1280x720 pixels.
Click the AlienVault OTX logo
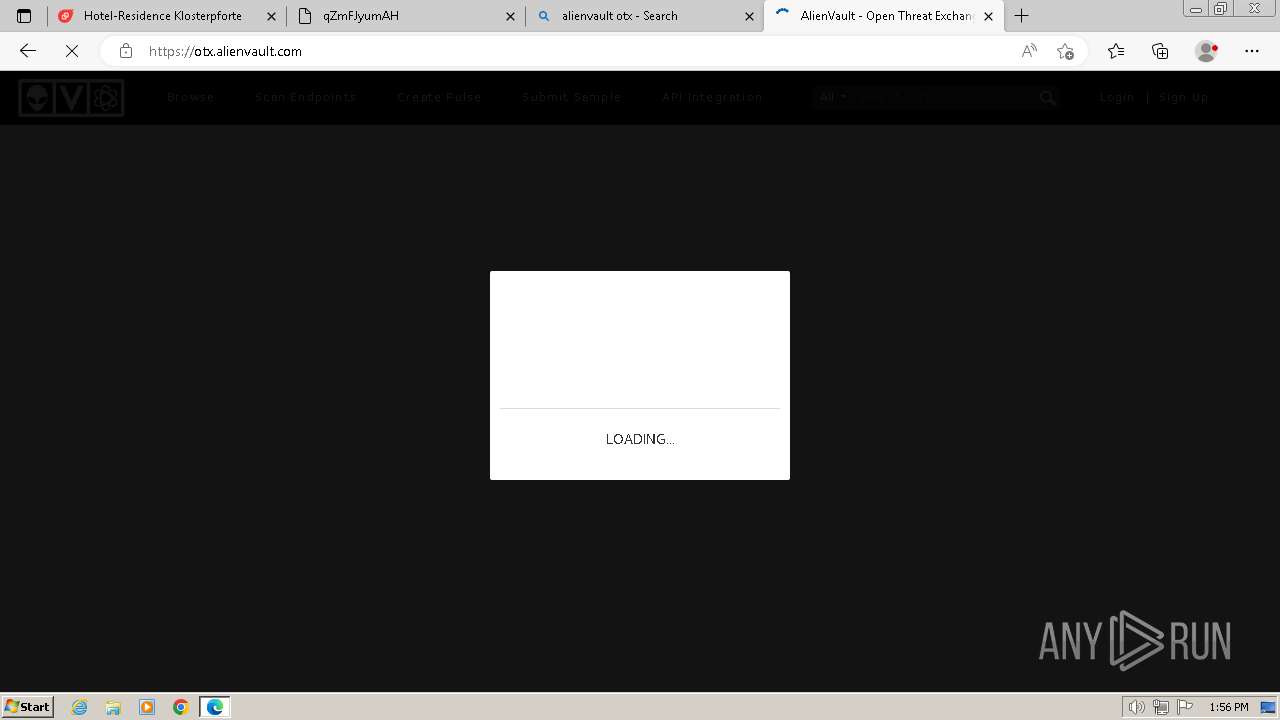71,98
